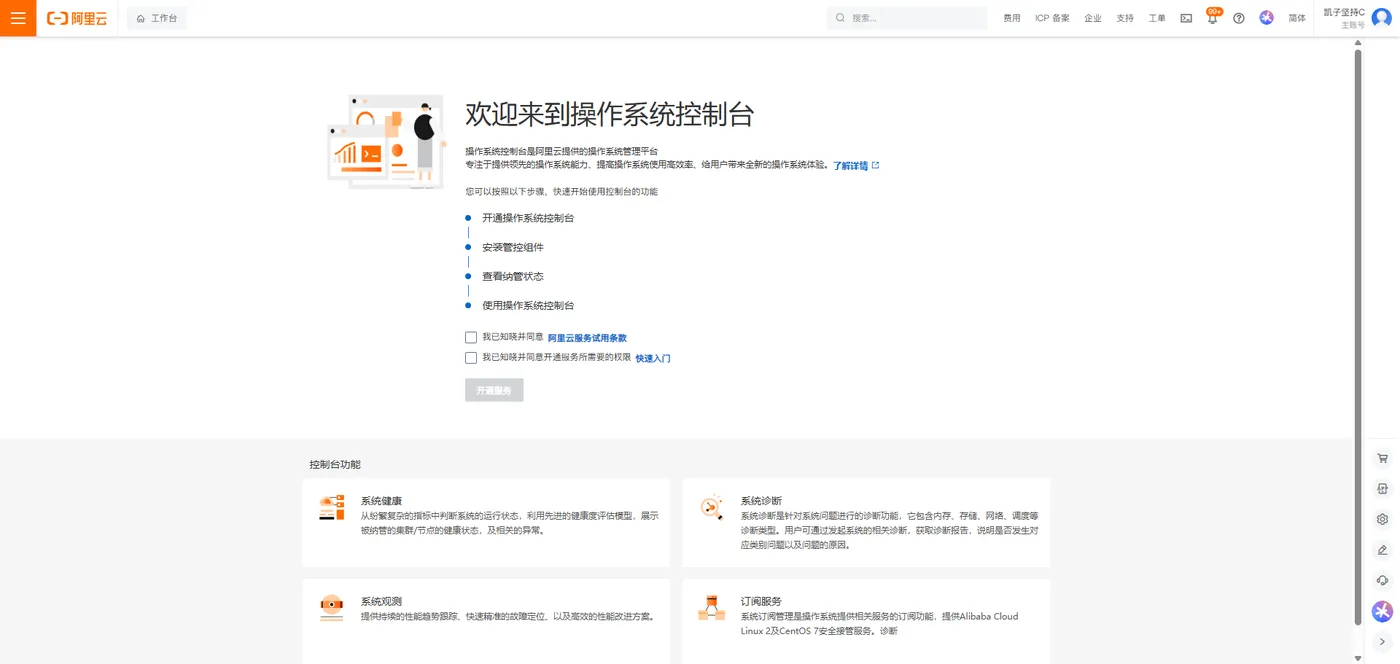1400x664 pixels.
Task: Open the hamburger navigation menu
Action: (18, 18)
